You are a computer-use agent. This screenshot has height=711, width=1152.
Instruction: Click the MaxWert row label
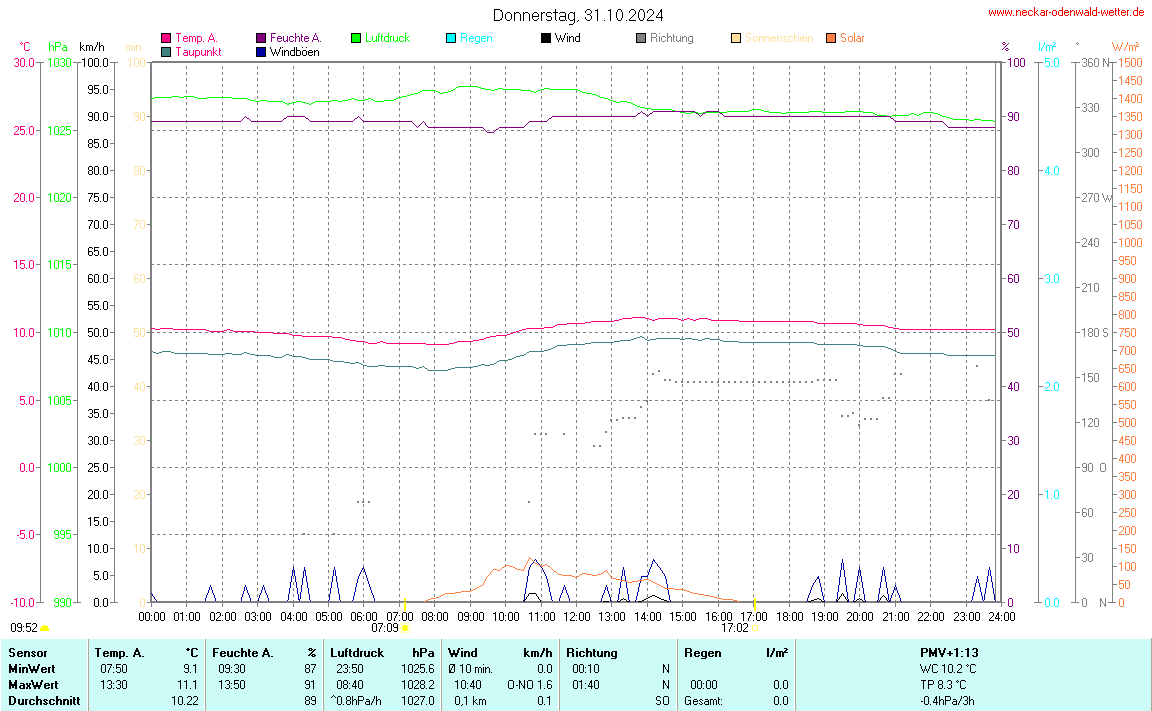33,684
